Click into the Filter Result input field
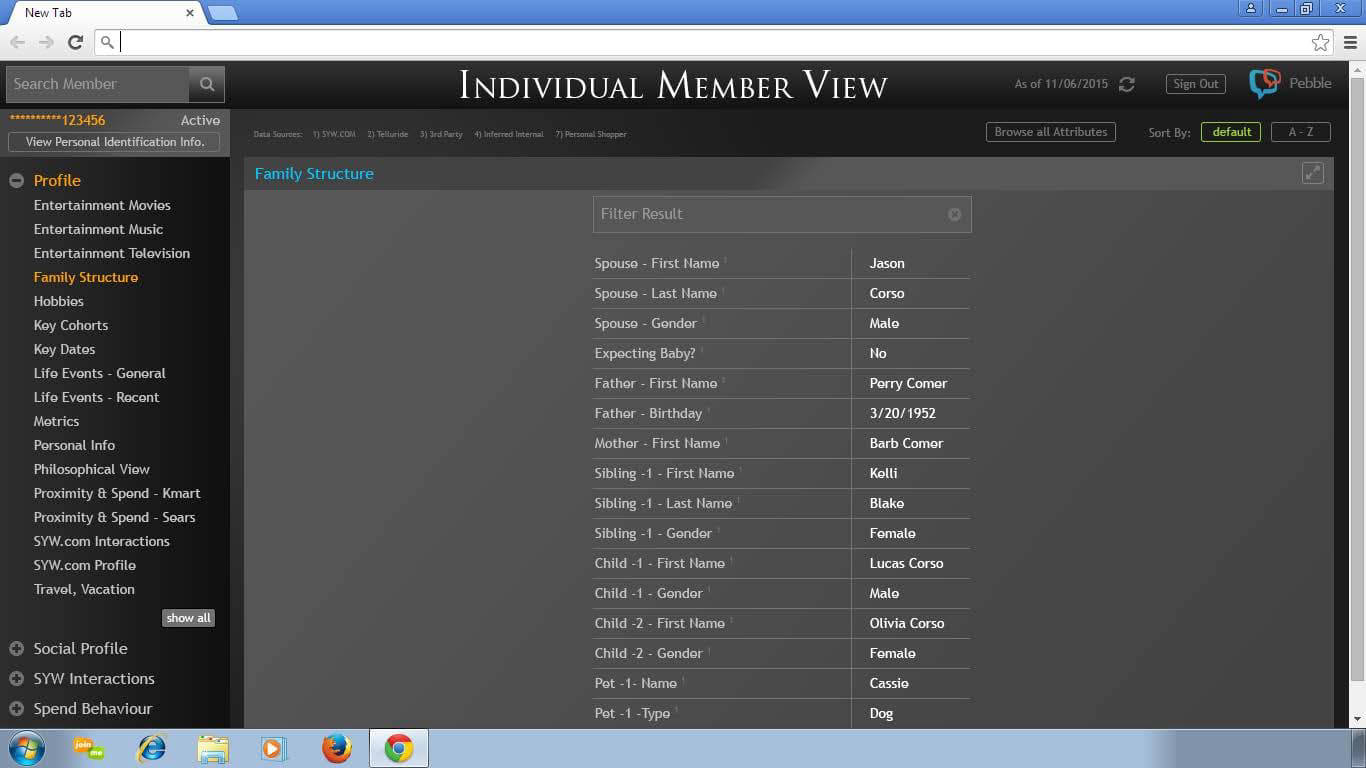The height and width of the screenshot is (768, 1366). [x=770, y=214]
